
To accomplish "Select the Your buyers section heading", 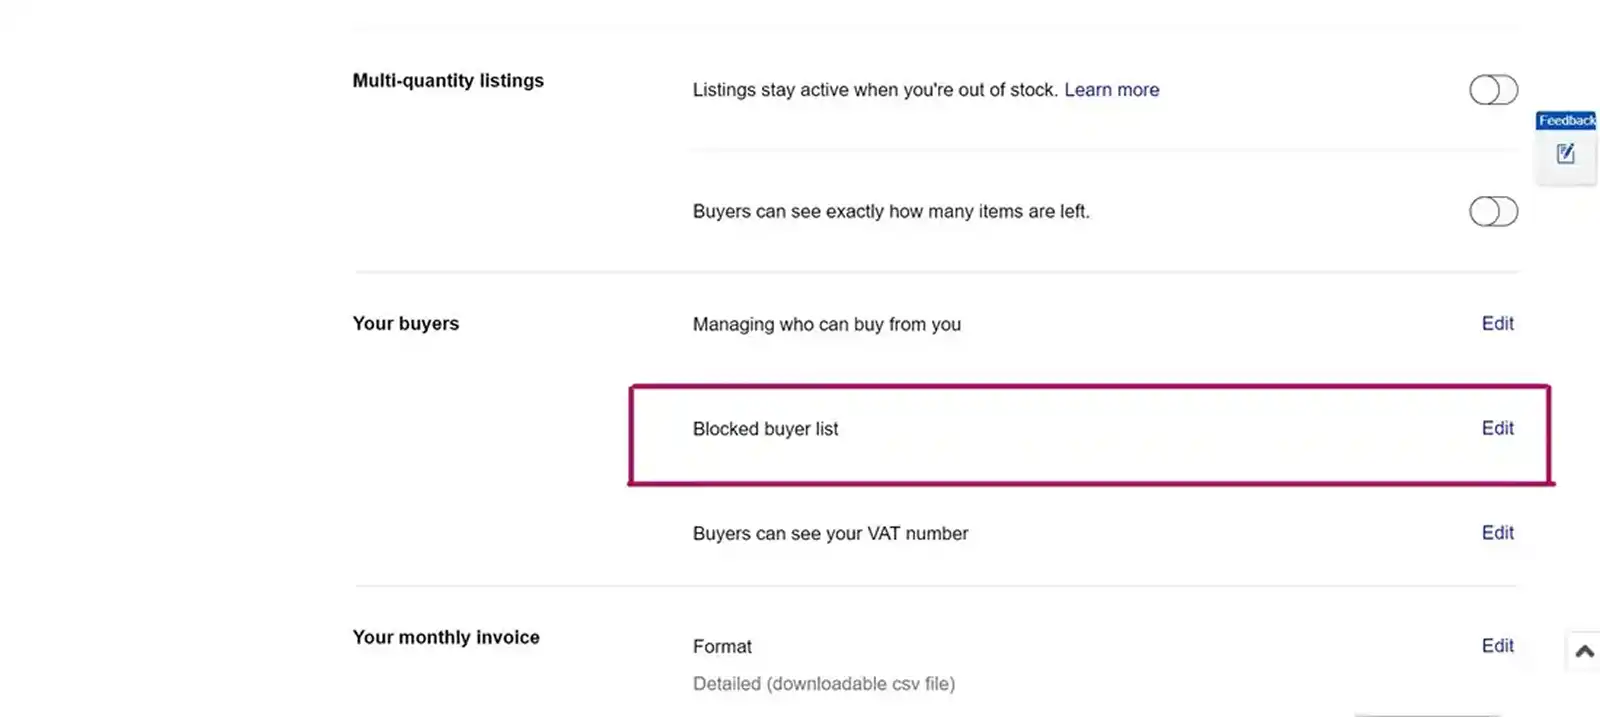I will [405, 323].
